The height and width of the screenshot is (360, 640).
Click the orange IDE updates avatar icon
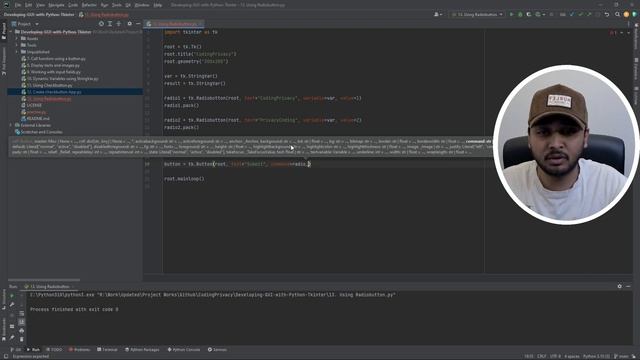tap(626, 14)
